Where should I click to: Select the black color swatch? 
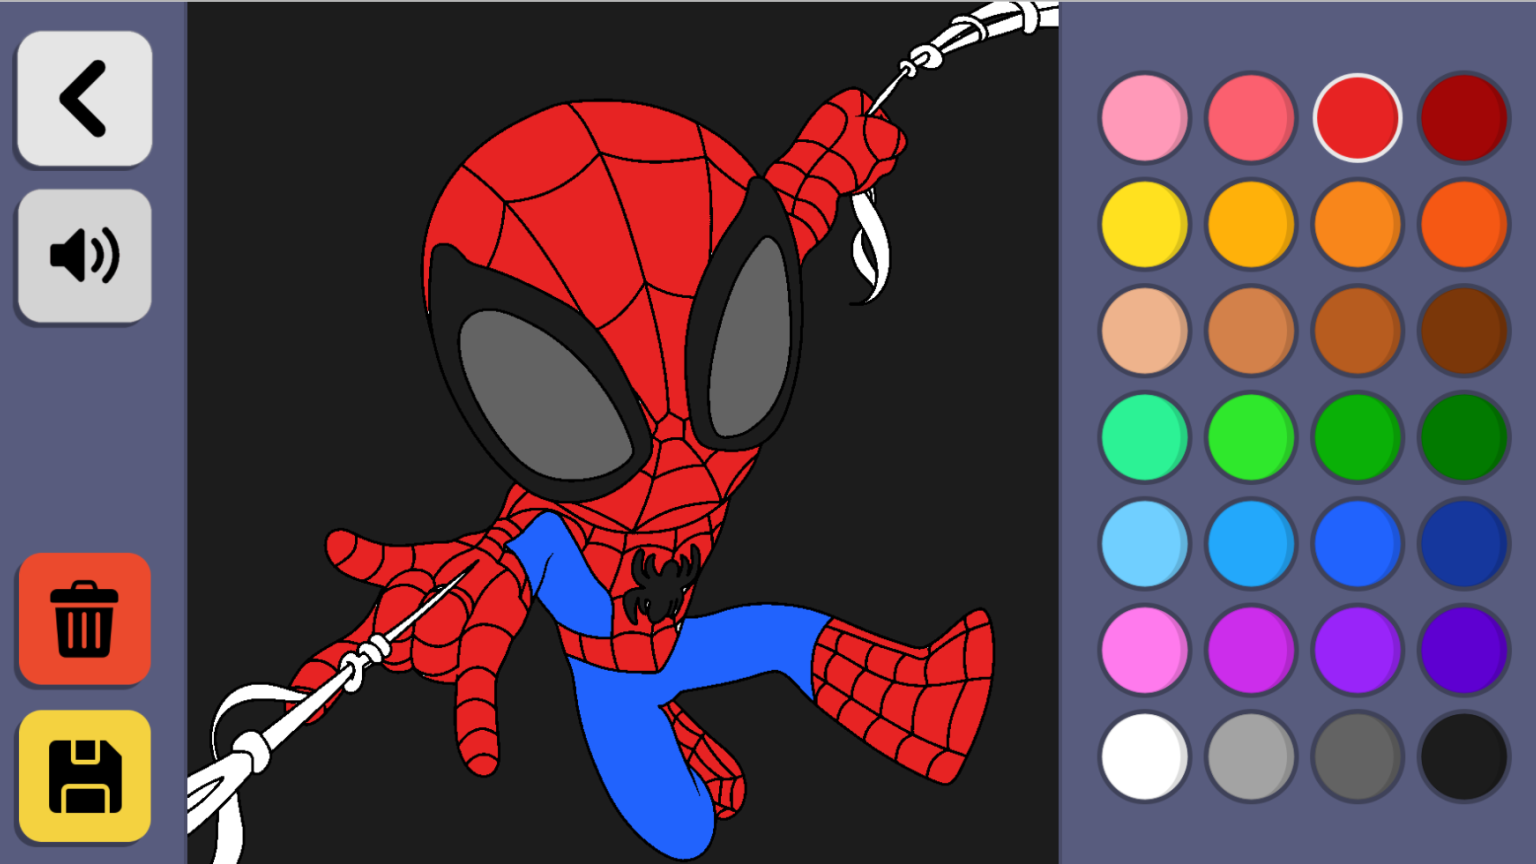[x=1464, y=758]
